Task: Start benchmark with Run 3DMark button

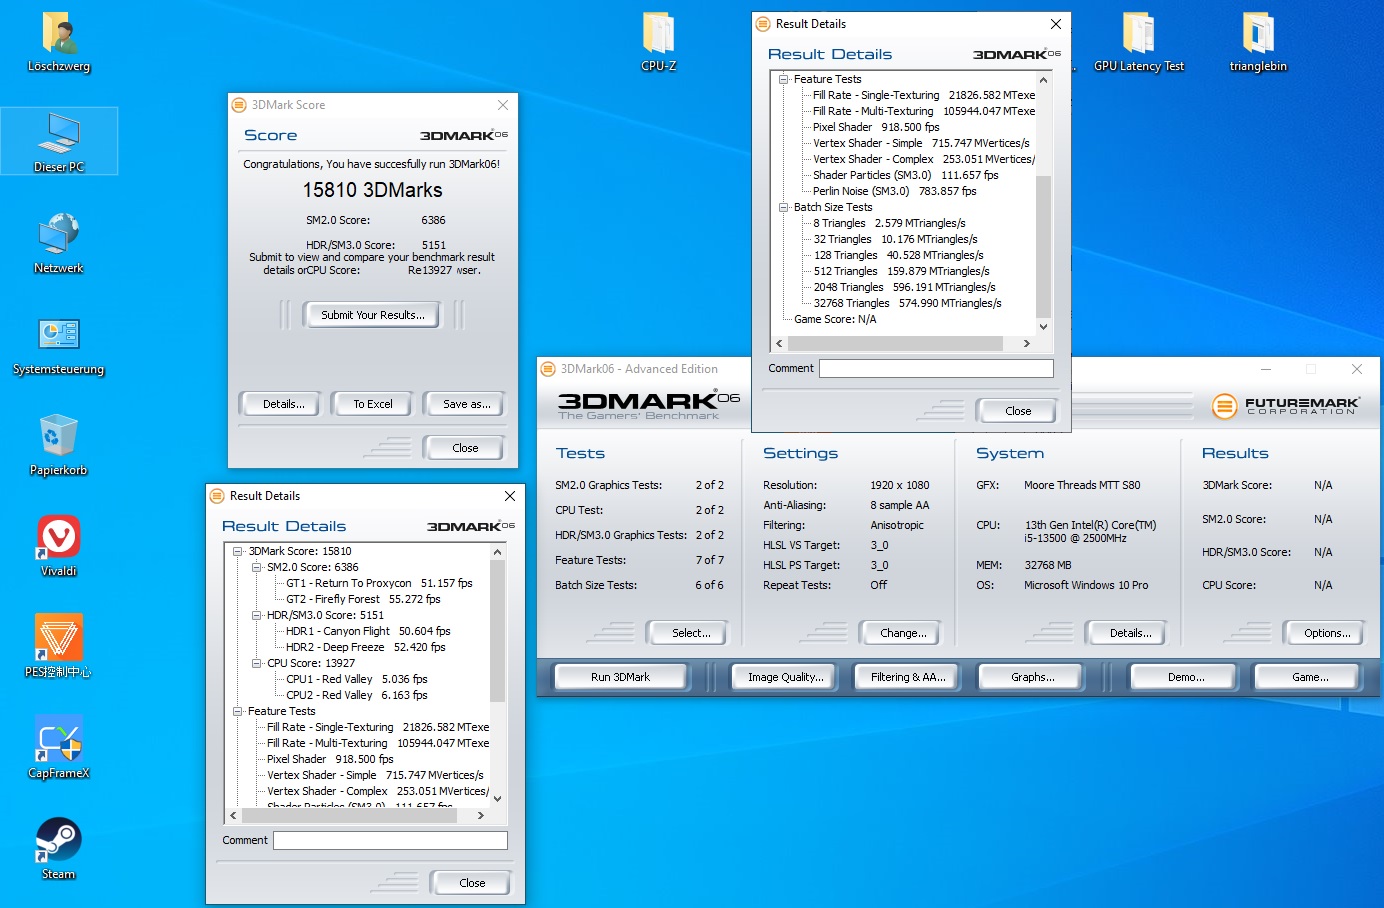Action: (620, 677)
